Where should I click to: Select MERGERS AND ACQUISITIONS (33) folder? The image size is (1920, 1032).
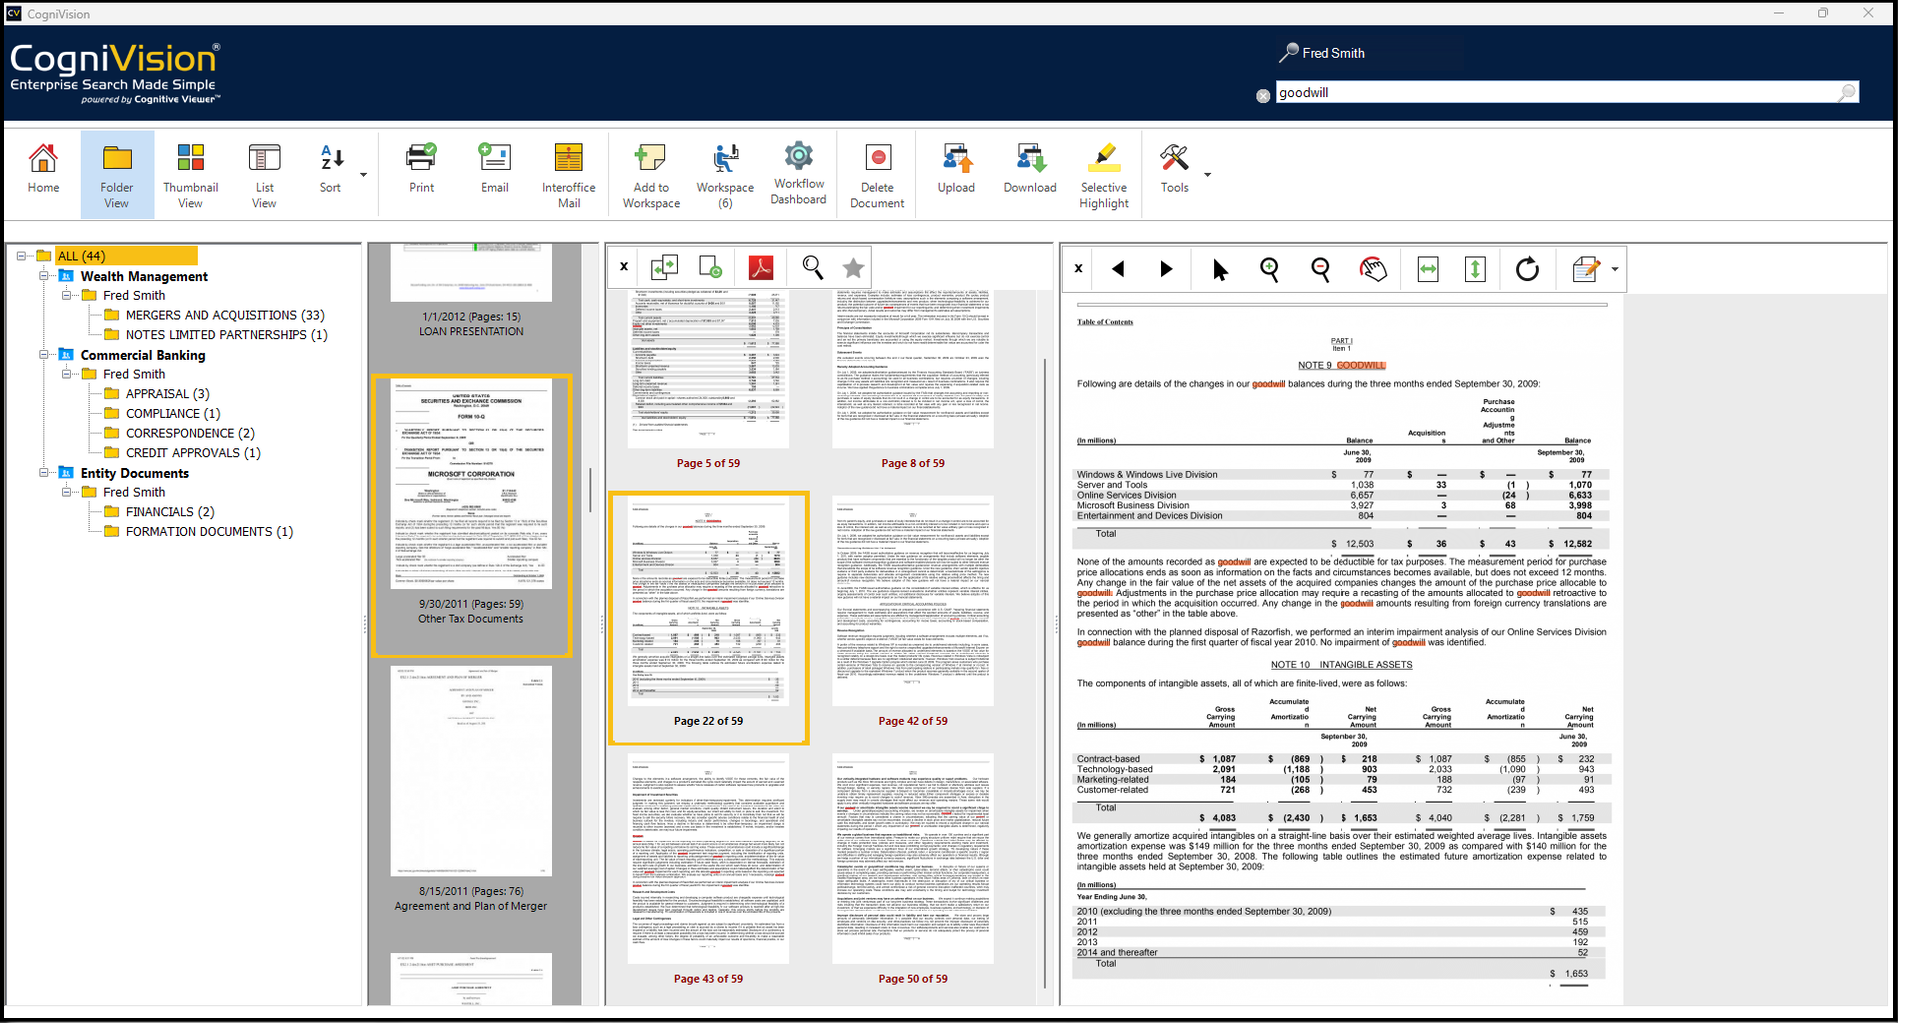tap(224, 315)
